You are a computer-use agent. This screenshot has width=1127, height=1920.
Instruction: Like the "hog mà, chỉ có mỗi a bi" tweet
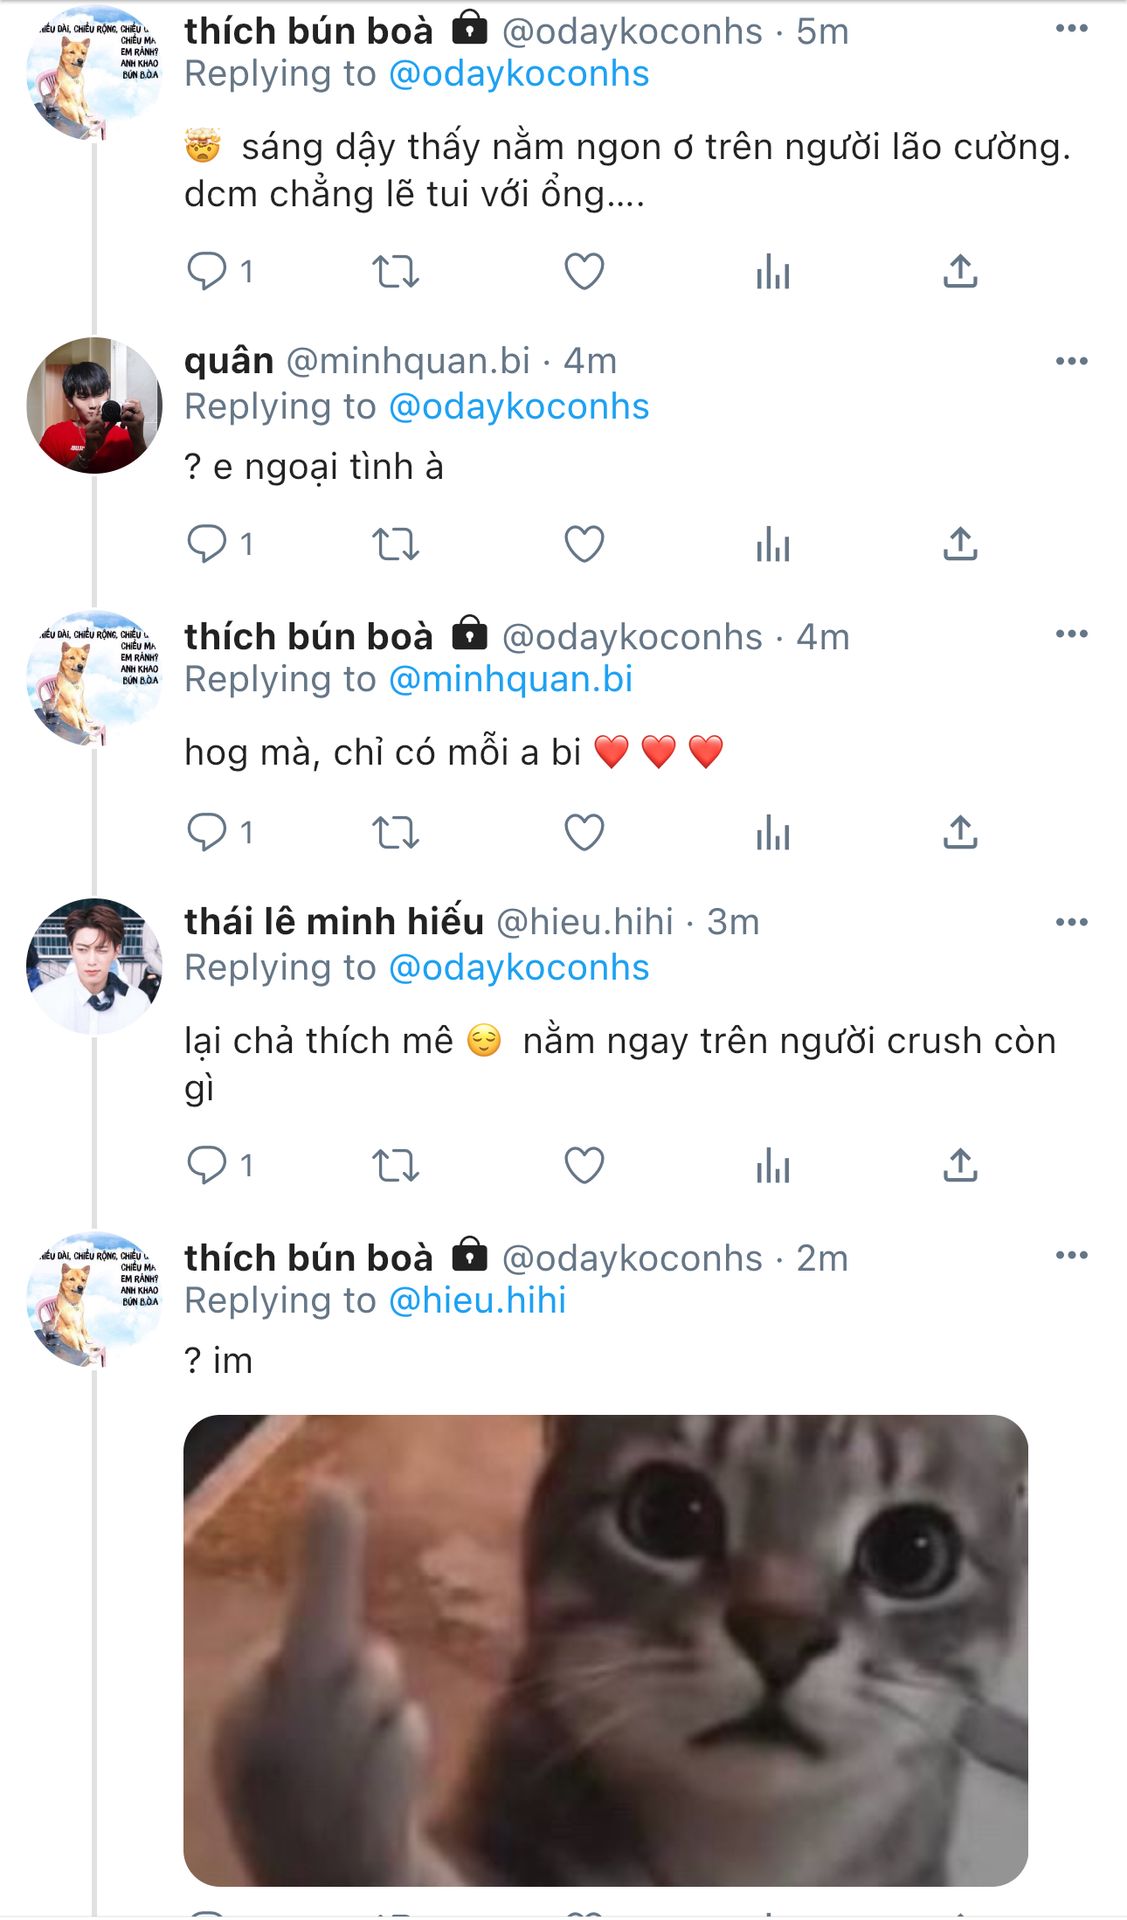coord(584,832)
